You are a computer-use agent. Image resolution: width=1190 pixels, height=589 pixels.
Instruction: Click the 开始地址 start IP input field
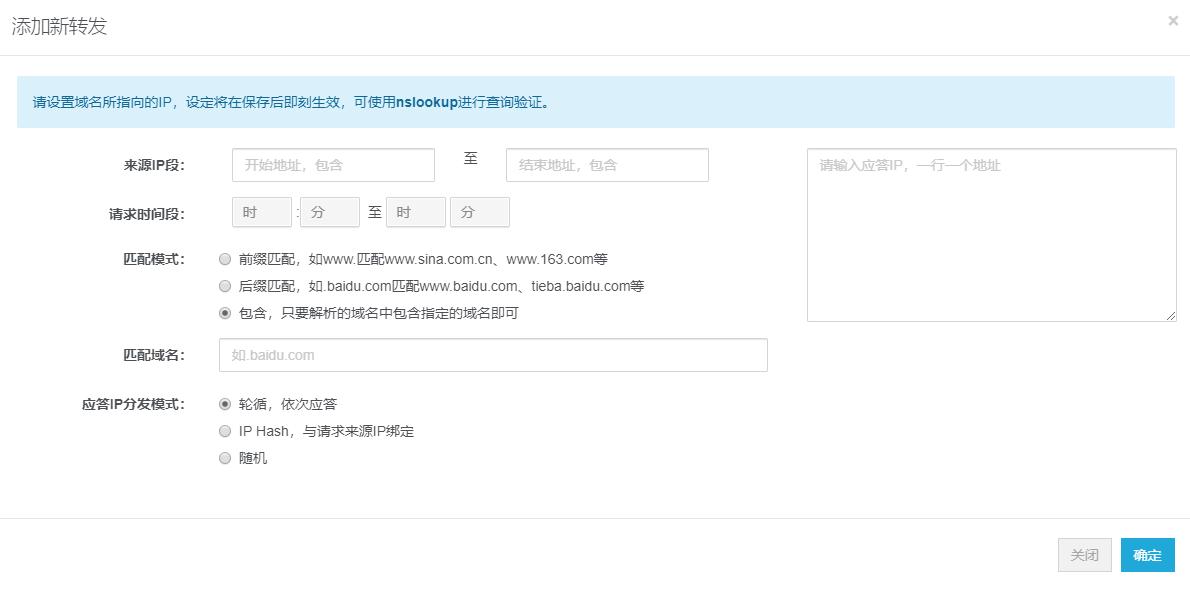click(333, 164)
